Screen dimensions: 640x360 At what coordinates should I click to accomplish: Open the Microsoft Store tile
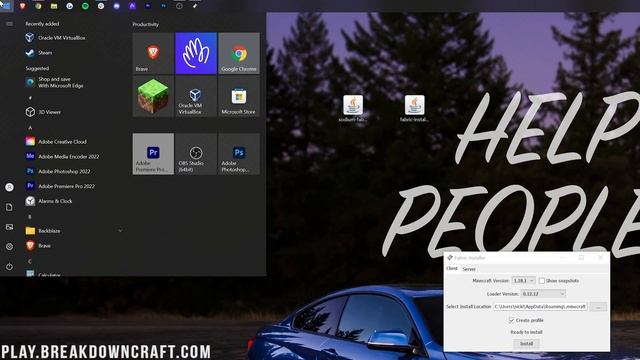239,96
